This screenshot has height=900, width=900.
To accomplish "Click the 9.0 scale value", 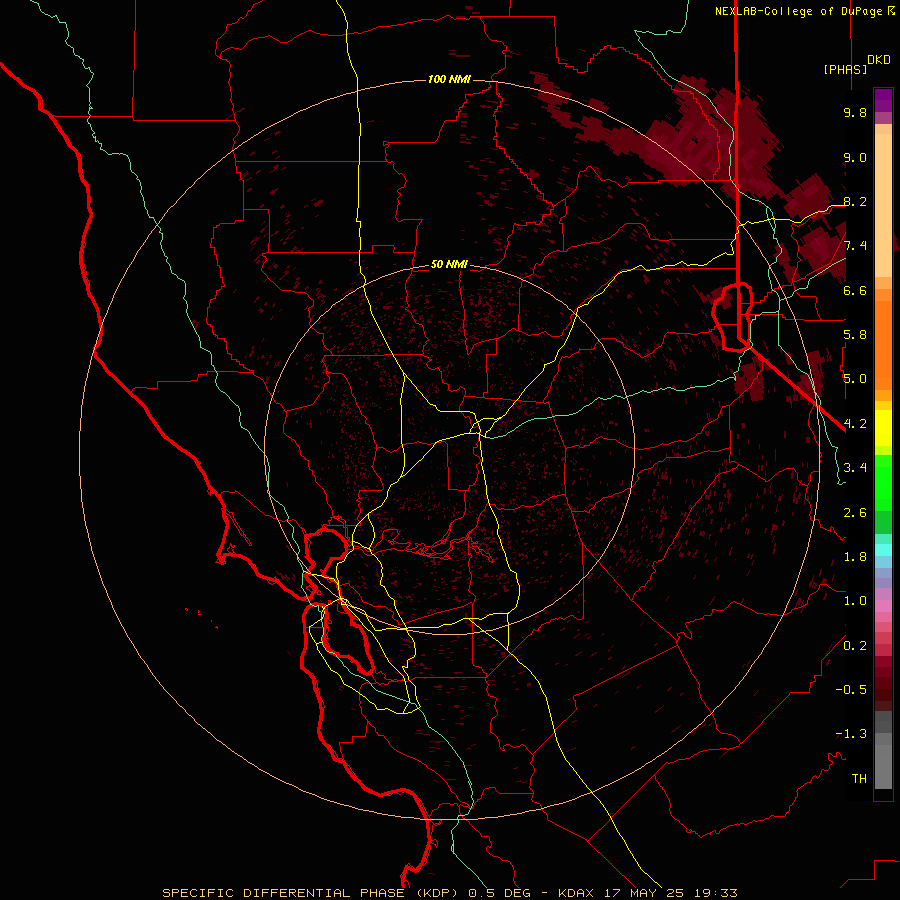I will (855, 157).
